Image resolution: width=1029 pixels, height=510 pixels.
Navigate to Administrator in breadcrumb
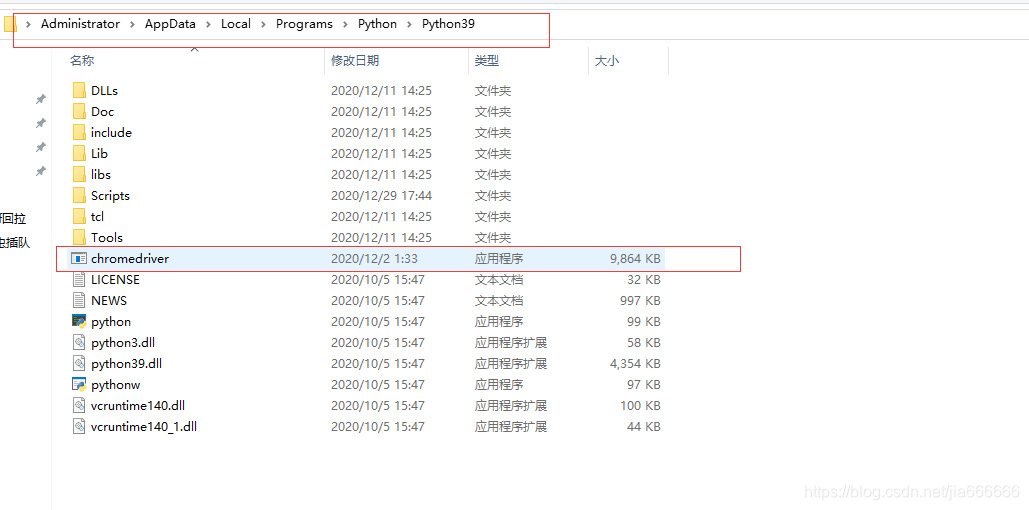80,24
